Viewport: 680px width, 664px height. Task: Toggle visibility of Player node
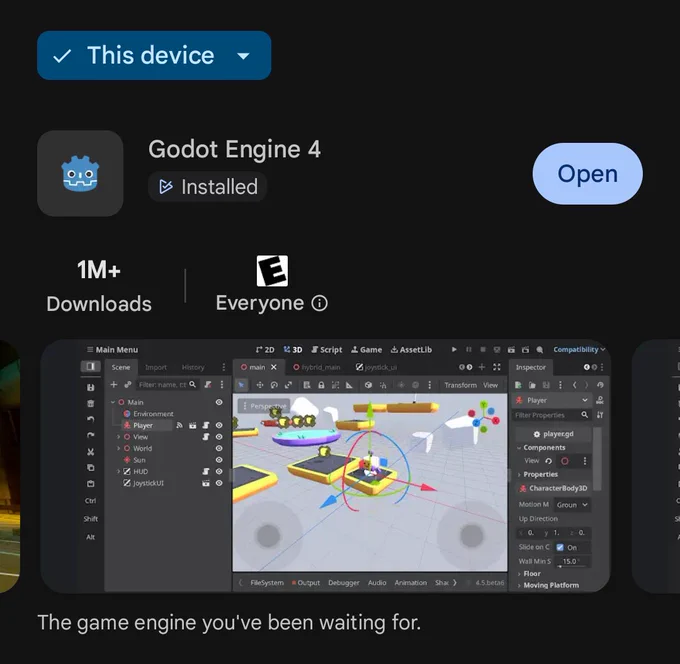pos(219,425)
